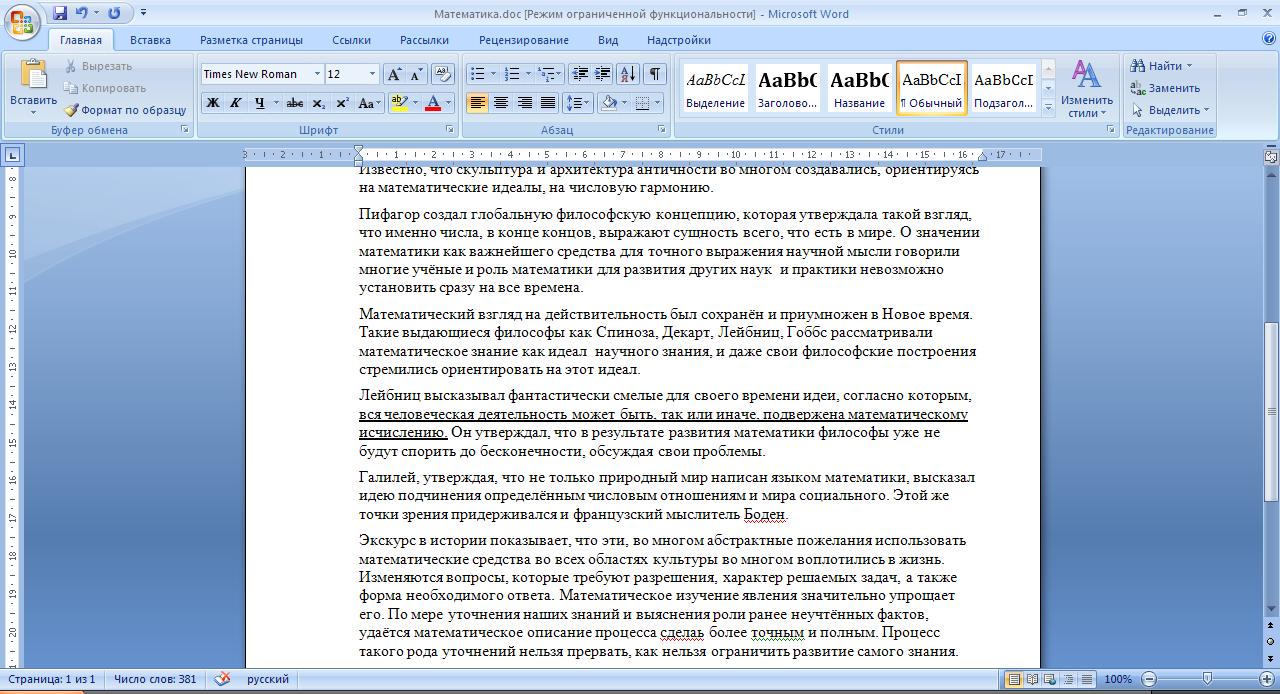
Task: Toggle subscript formatting
Action: pos(318,103)
